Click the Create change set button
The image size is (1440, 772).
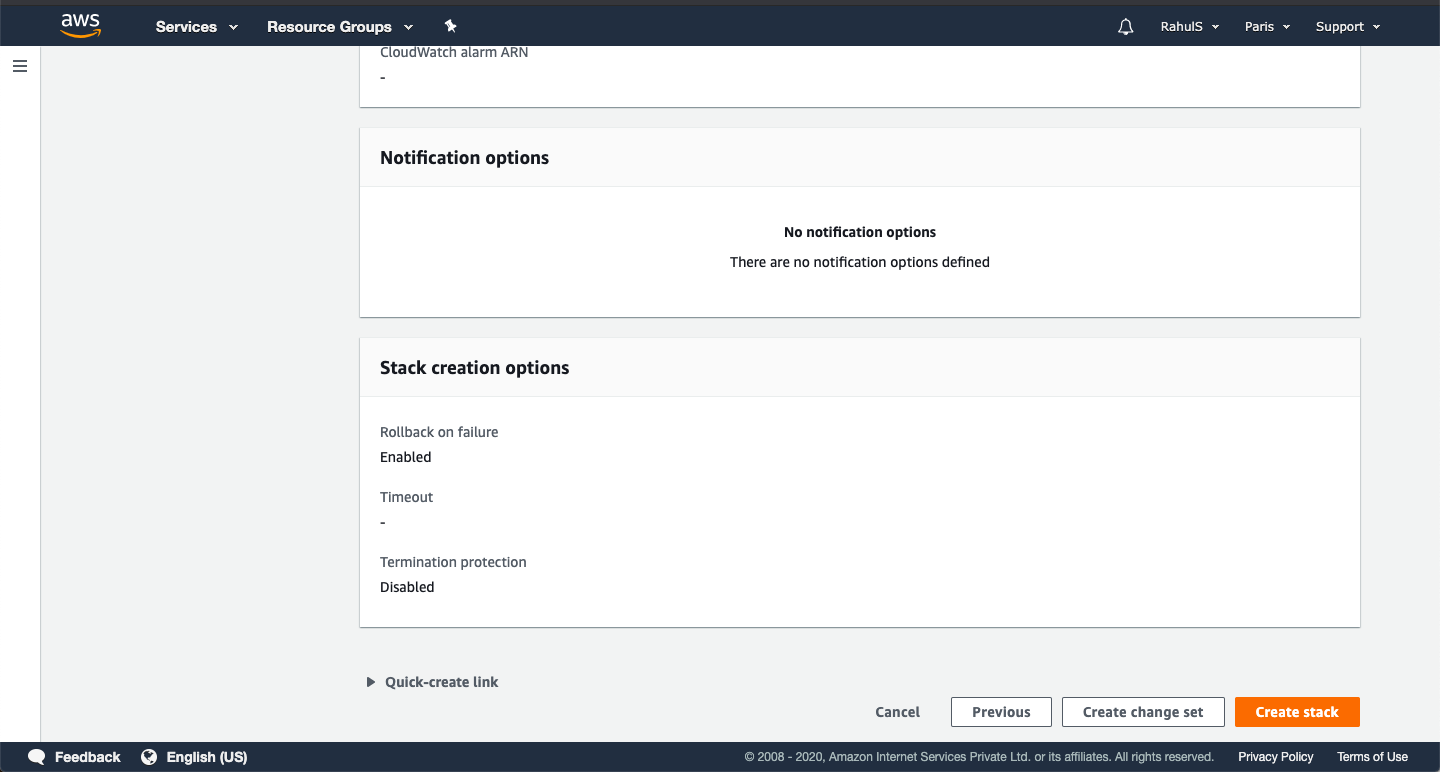1143,712
